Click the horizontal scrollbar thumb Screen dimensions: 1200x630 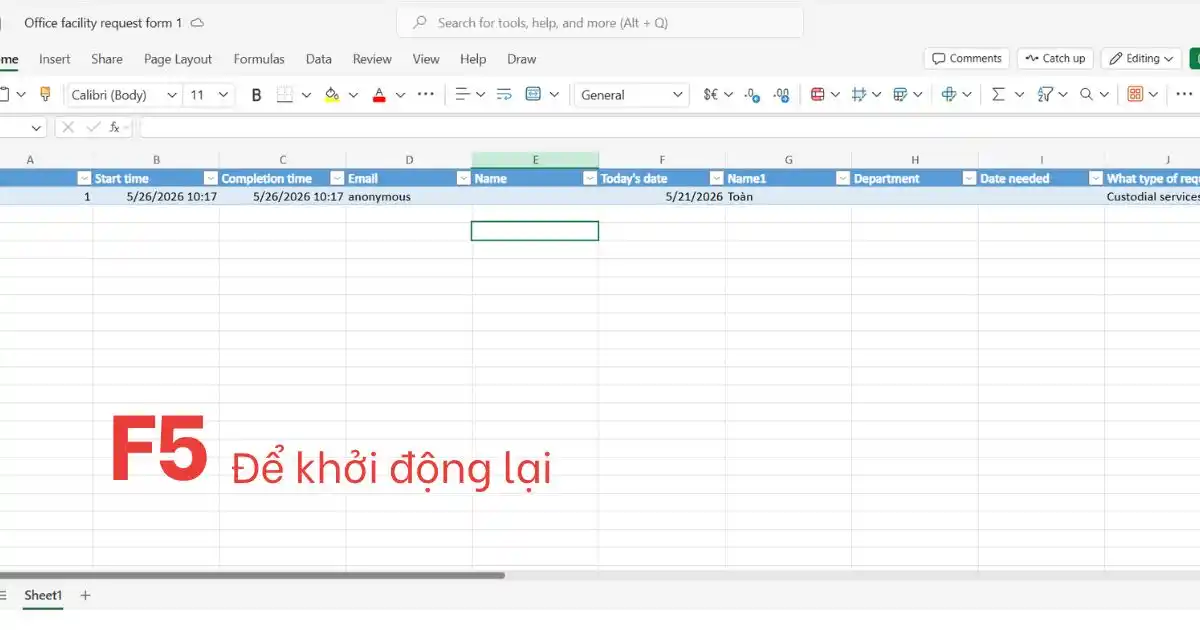pyautogui.click(x=252, y=575)
